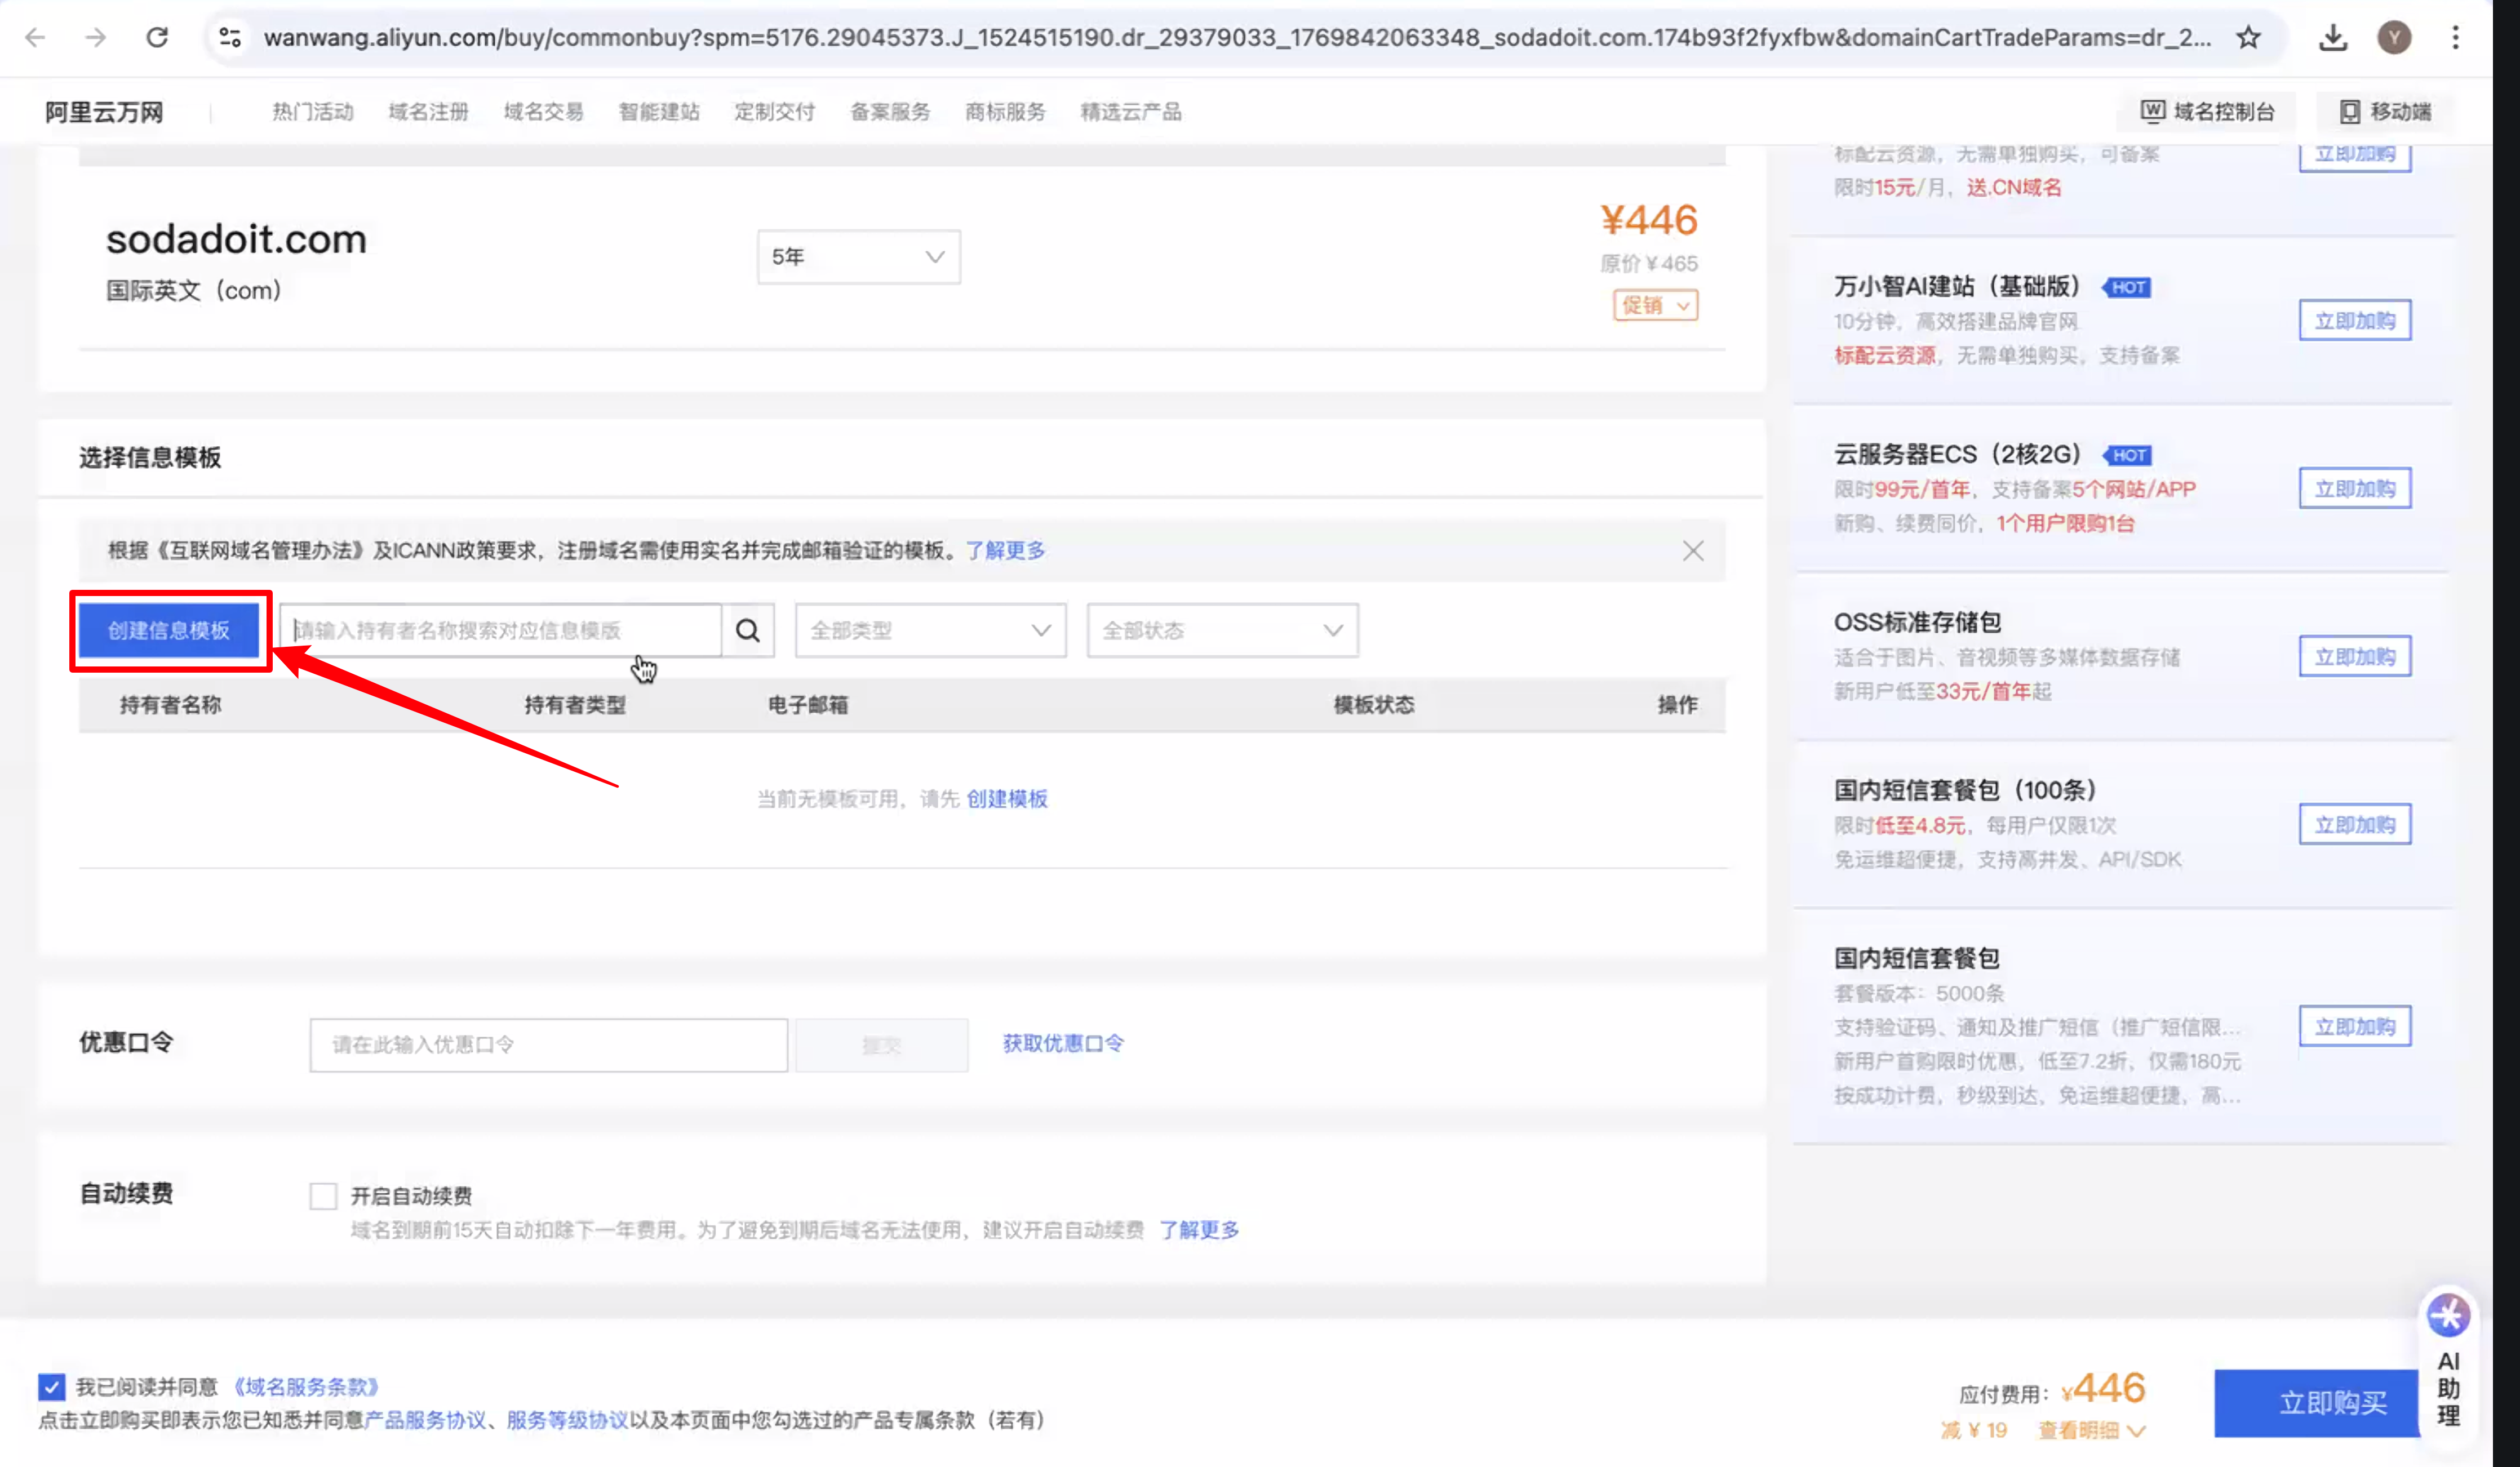Viewport: 2520px width, 1467px height.
Task: View site information icon in address bar
Action: coord(230,38)
